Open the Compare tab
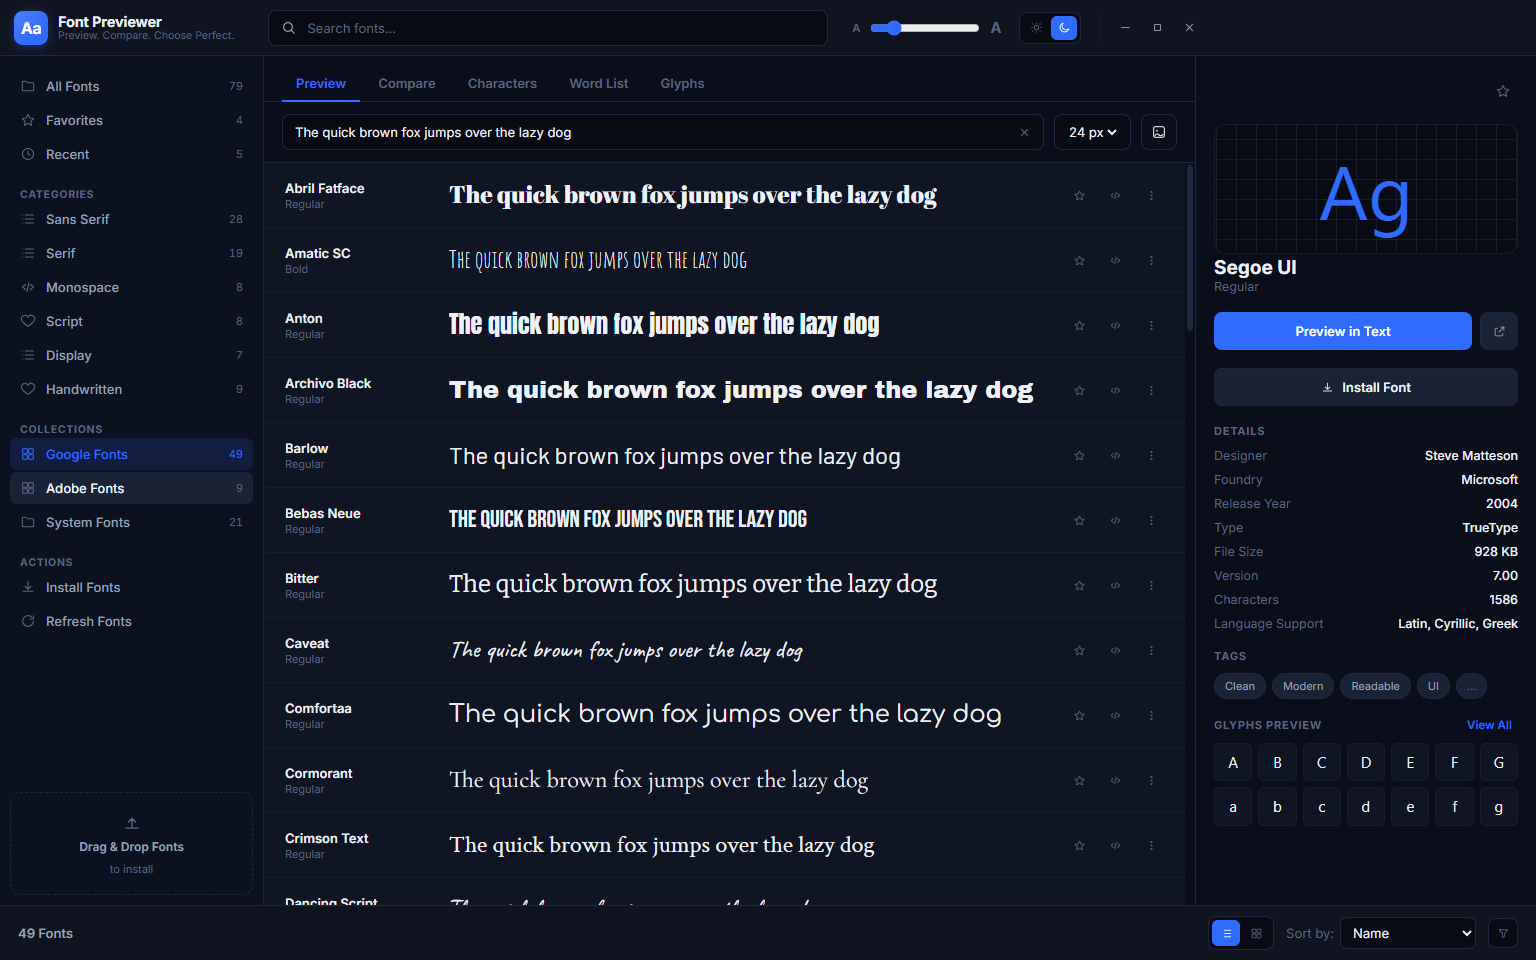 coord(407,83)
